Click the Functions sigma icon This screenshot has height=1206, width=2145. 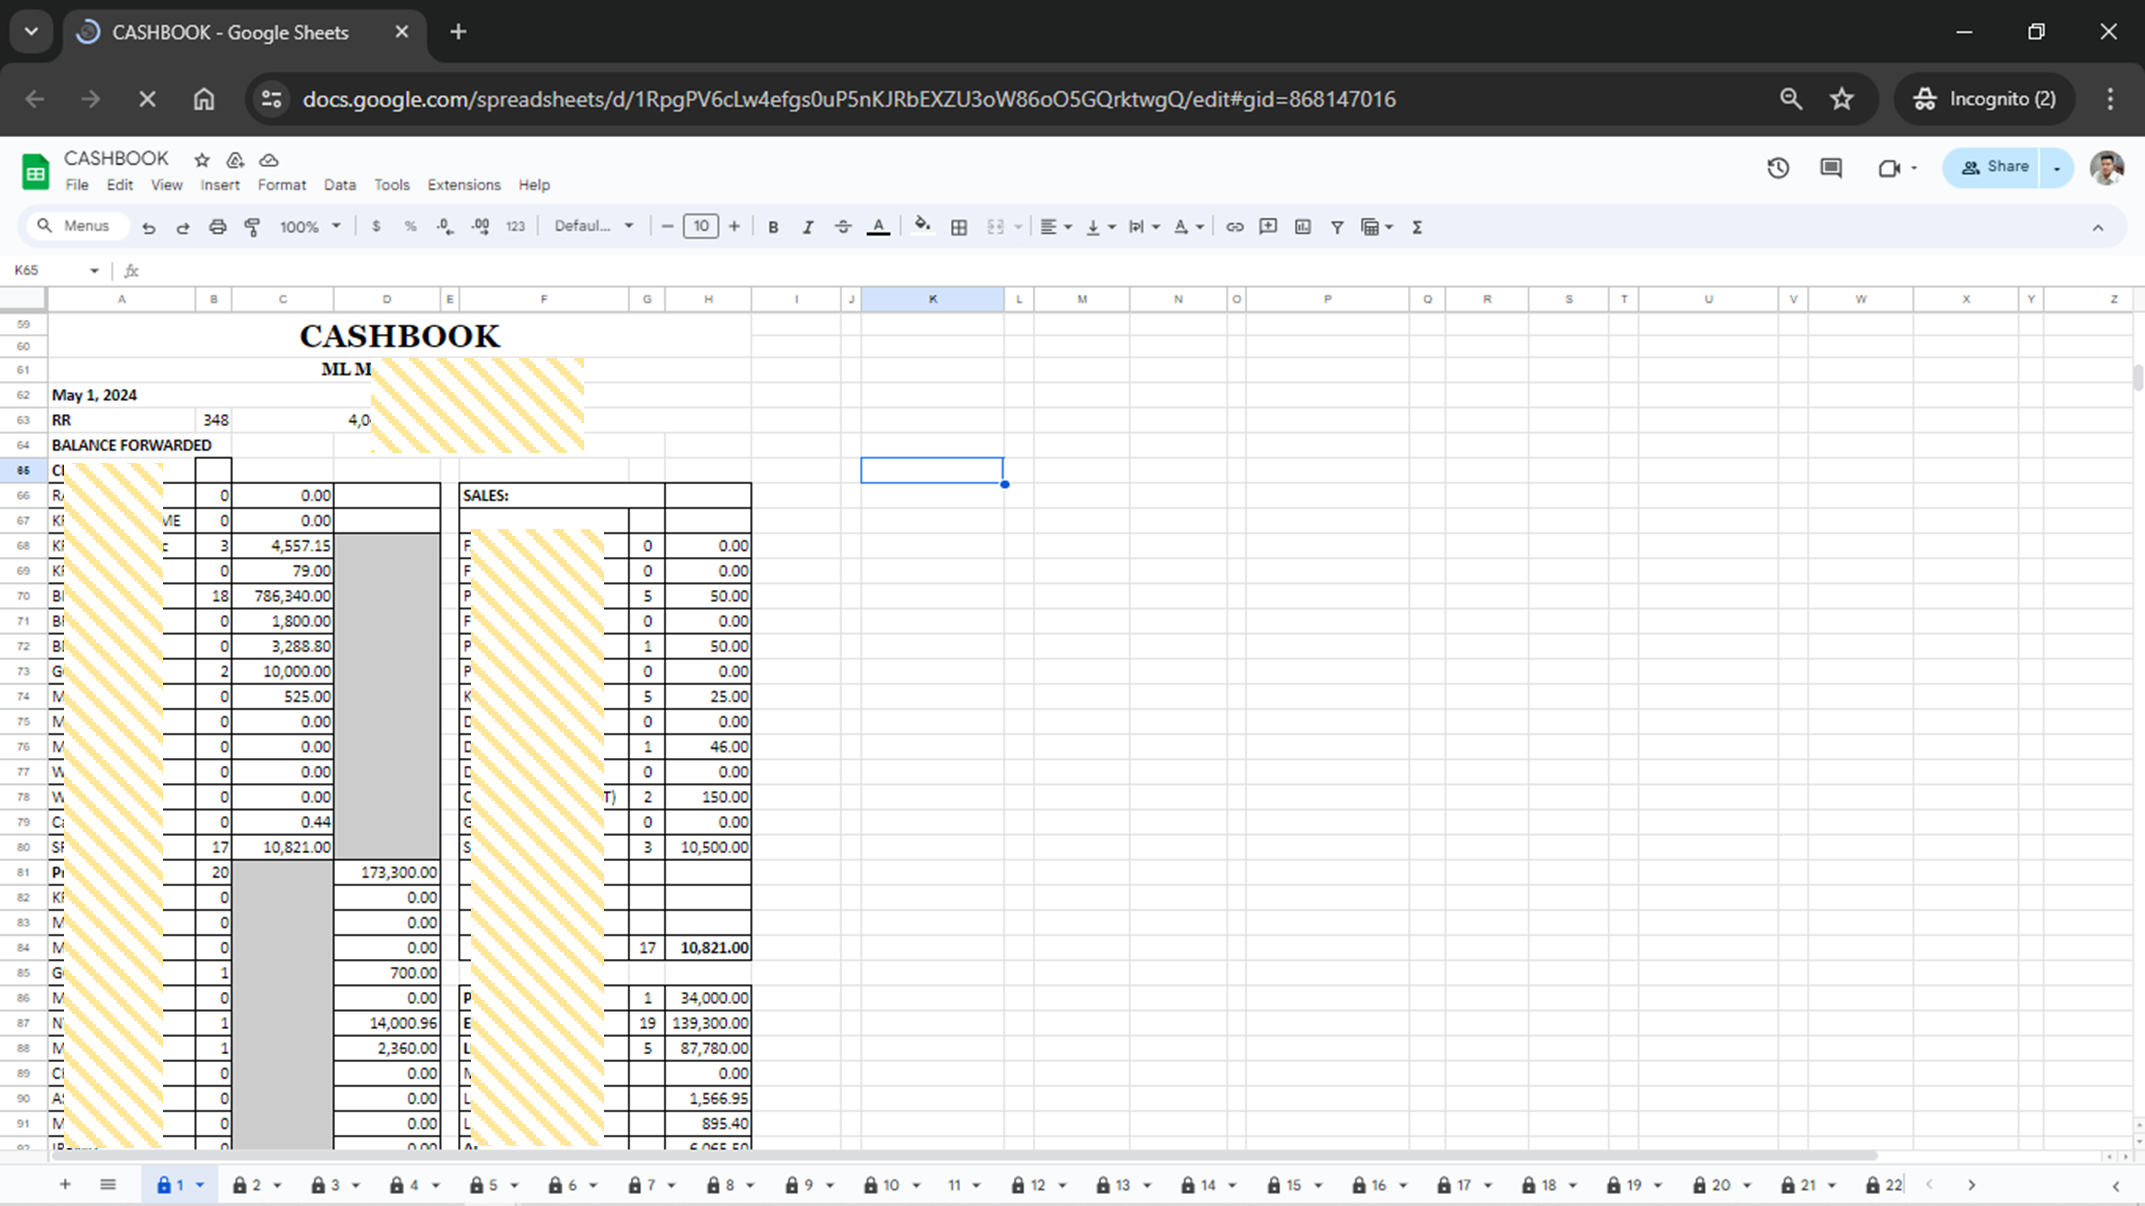1416,227
